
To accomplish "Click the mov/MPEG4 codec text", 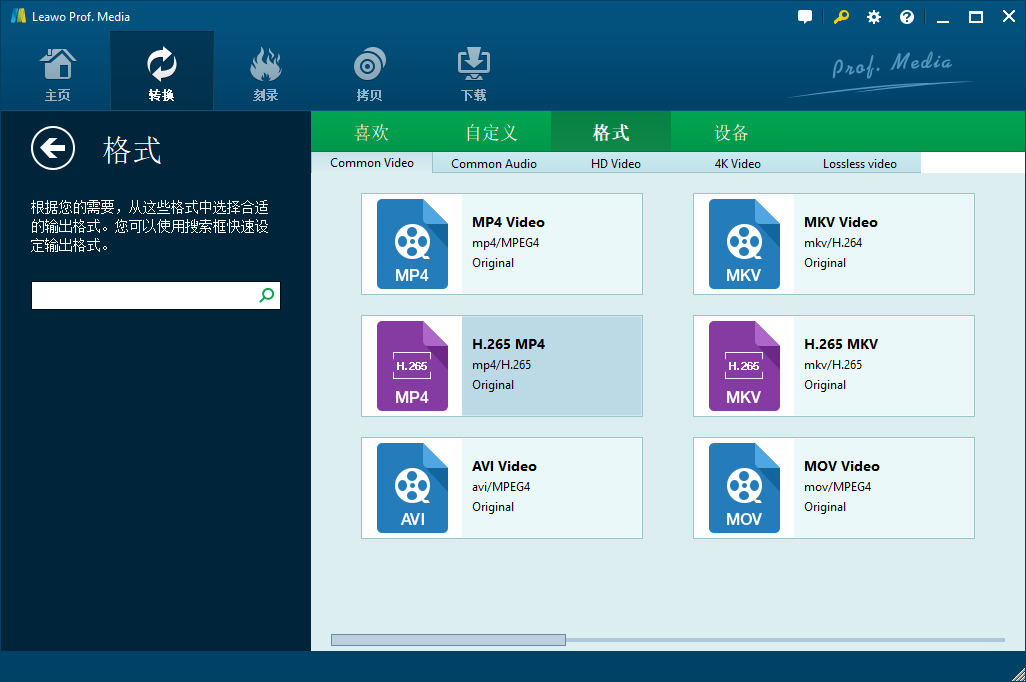I will point(838,487).
